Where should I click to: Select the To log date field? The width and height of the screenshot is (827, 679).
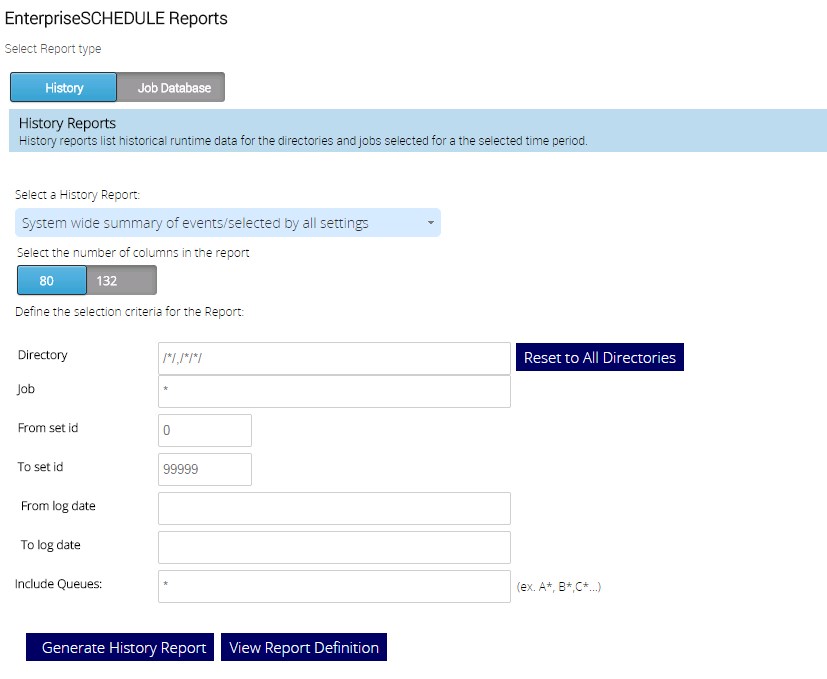tap(334, 547)
